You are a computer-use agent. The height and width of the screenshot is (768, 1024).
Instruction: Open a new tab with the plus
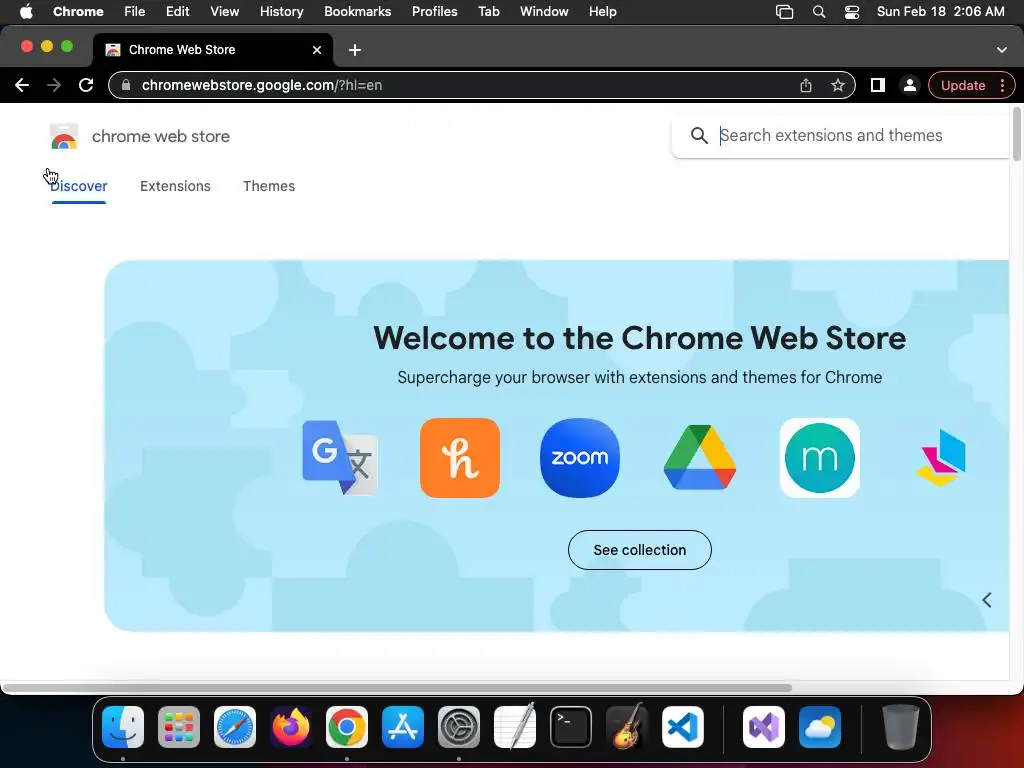coord(355,50)
